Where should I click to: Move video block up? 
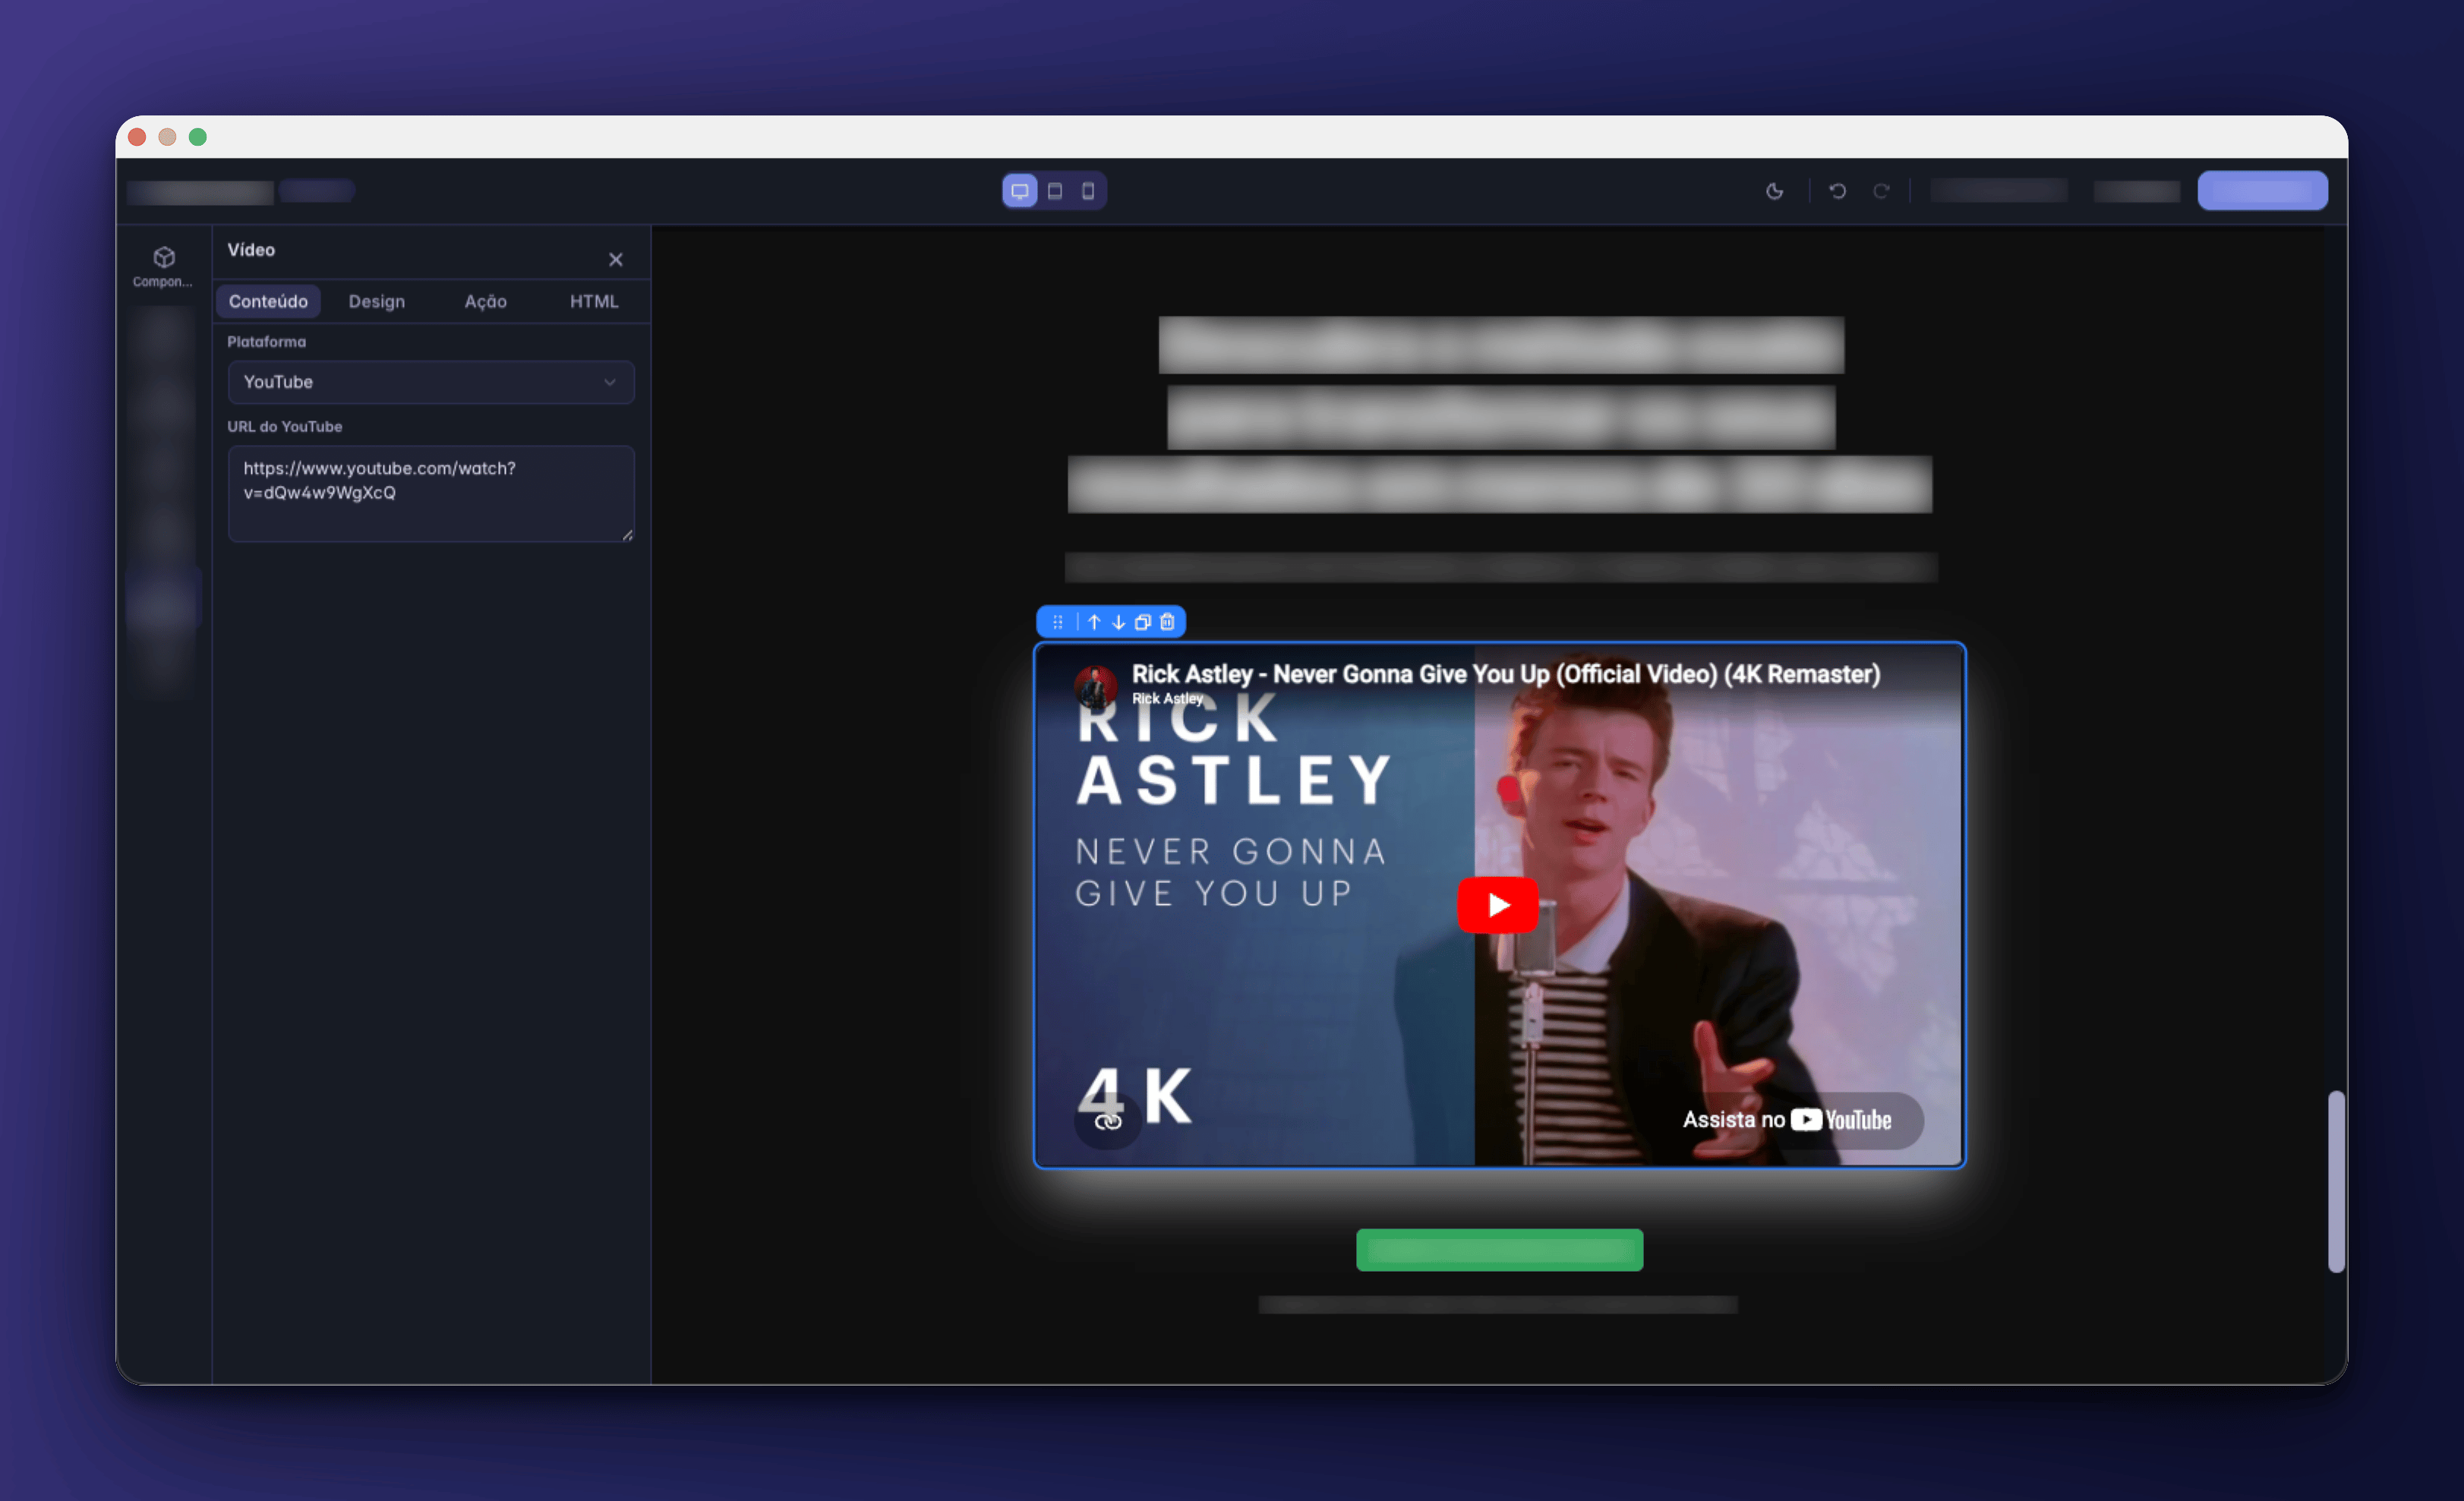(1094, 622)
